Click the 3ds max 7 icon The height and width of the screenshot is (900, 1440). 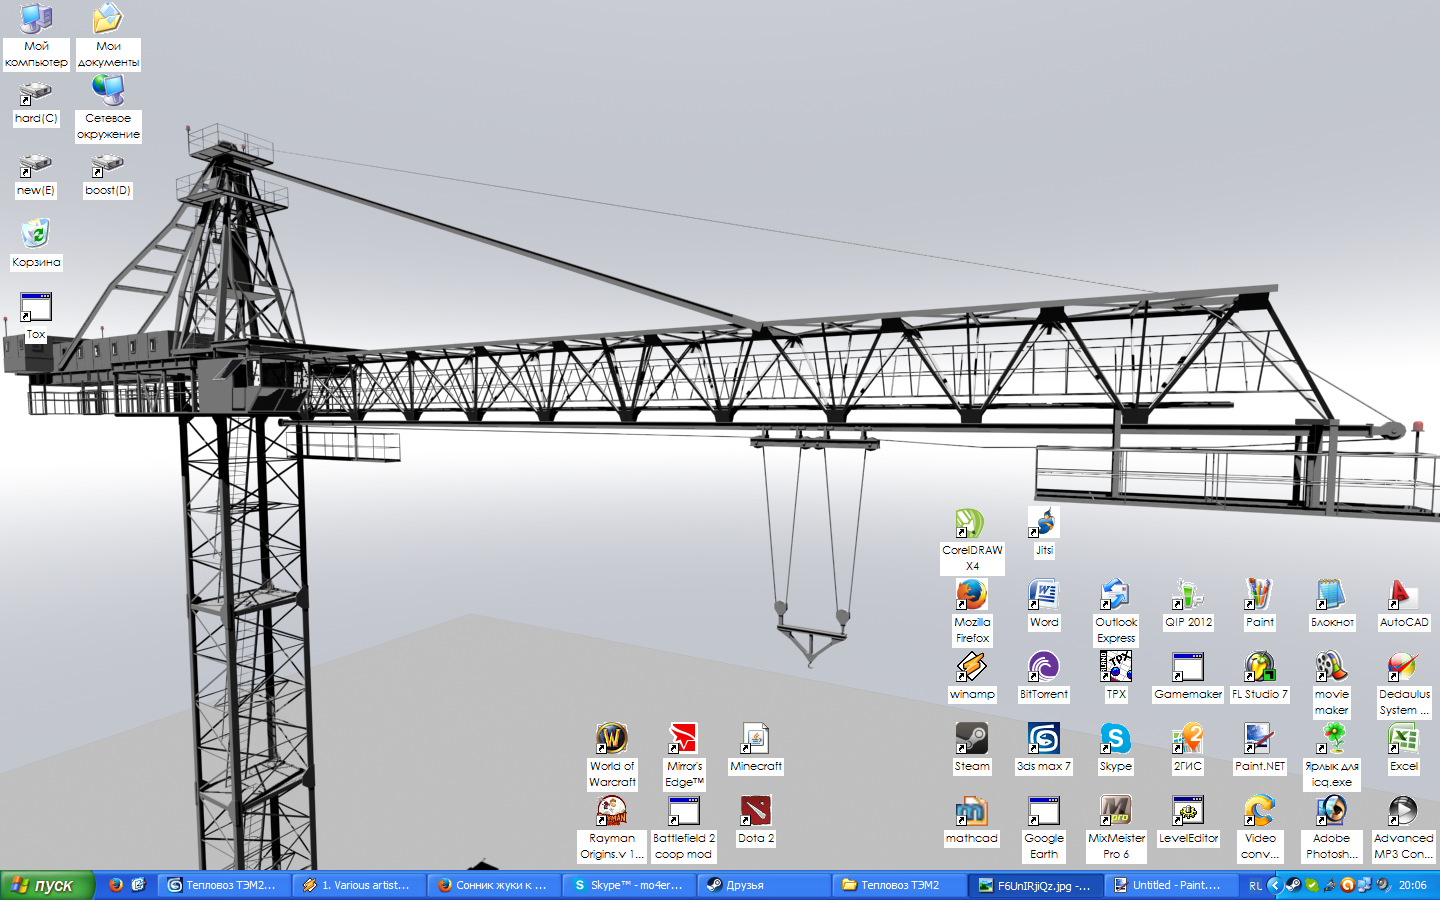coord(1043,740)
